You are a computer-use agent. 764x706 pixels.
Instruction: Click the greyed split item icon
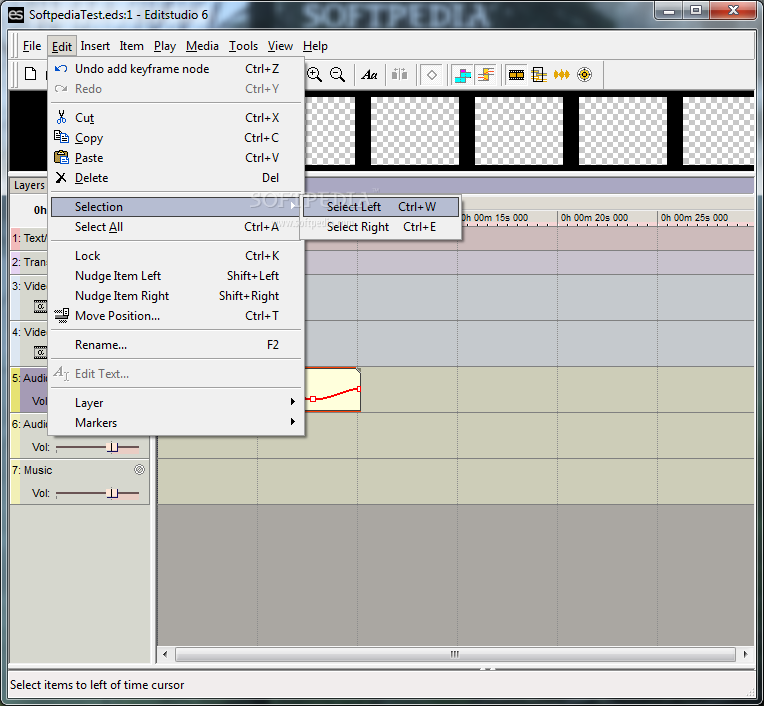400,75
